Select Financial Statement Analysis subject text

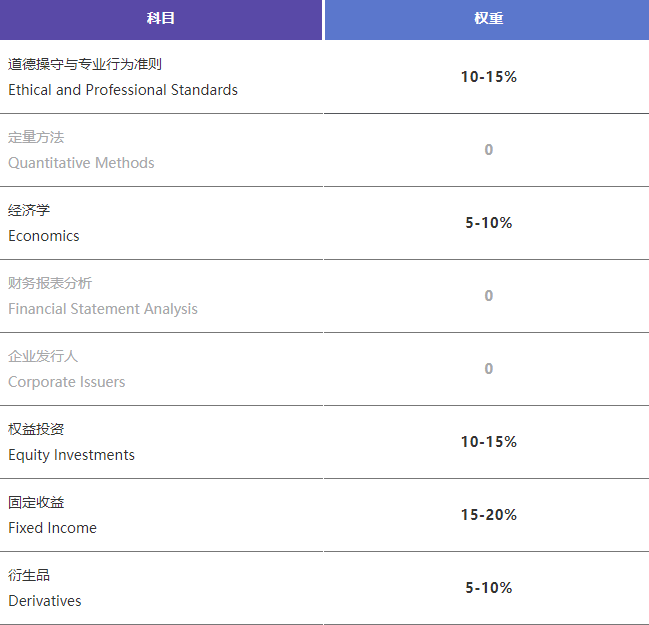(103, 309)
